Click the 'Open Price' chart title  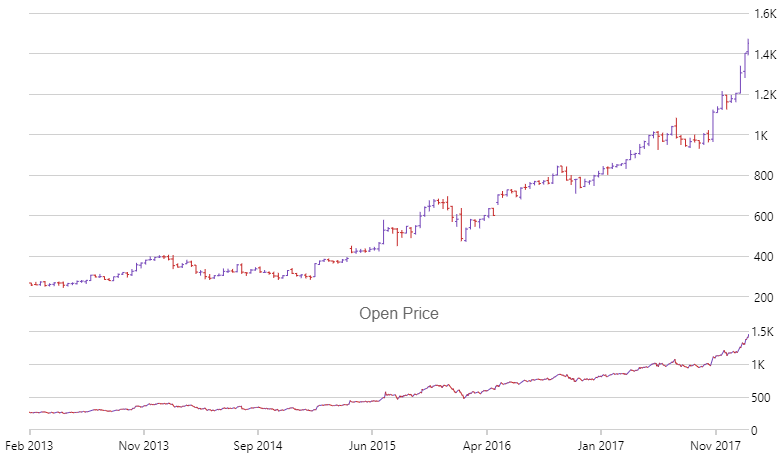(x=398, y=314)
